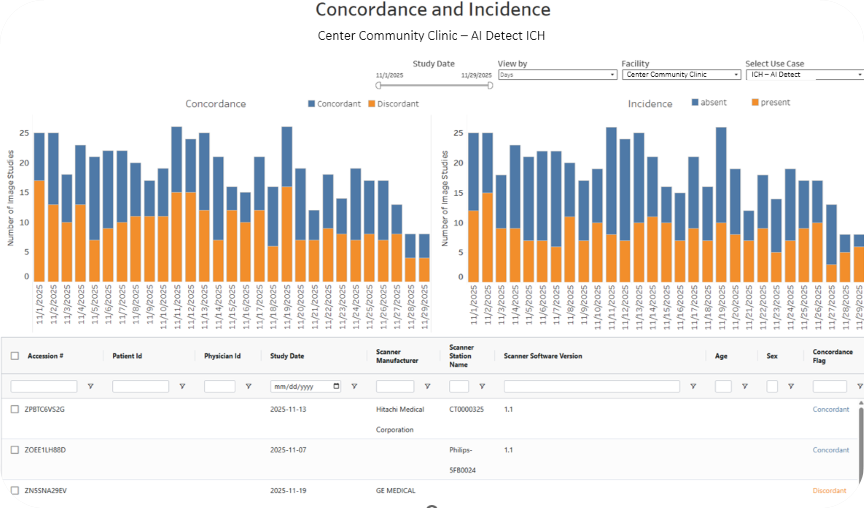This screenshot has width=864, height=508.
Task: Click the Accession # filter funnel icon
Action: click(90, 386)
